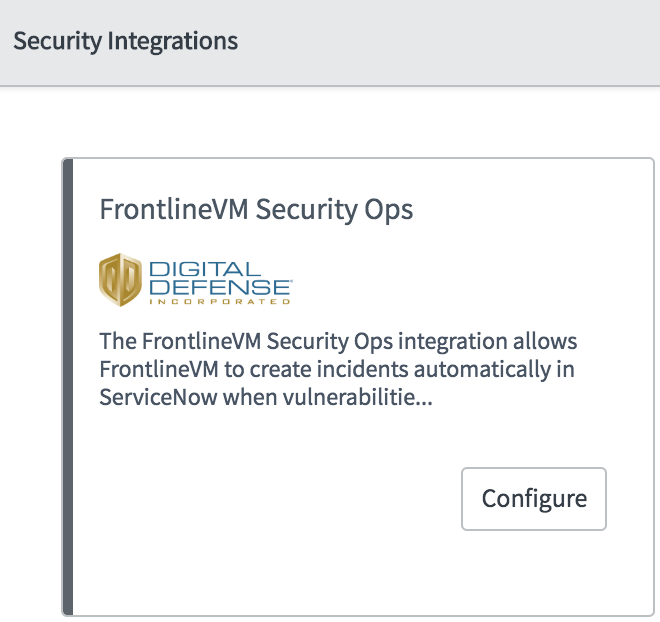Click "Security Ops" in the card title
Viewport: 660px width, 622px height.
pyautogui.click(x=334, y=210)
